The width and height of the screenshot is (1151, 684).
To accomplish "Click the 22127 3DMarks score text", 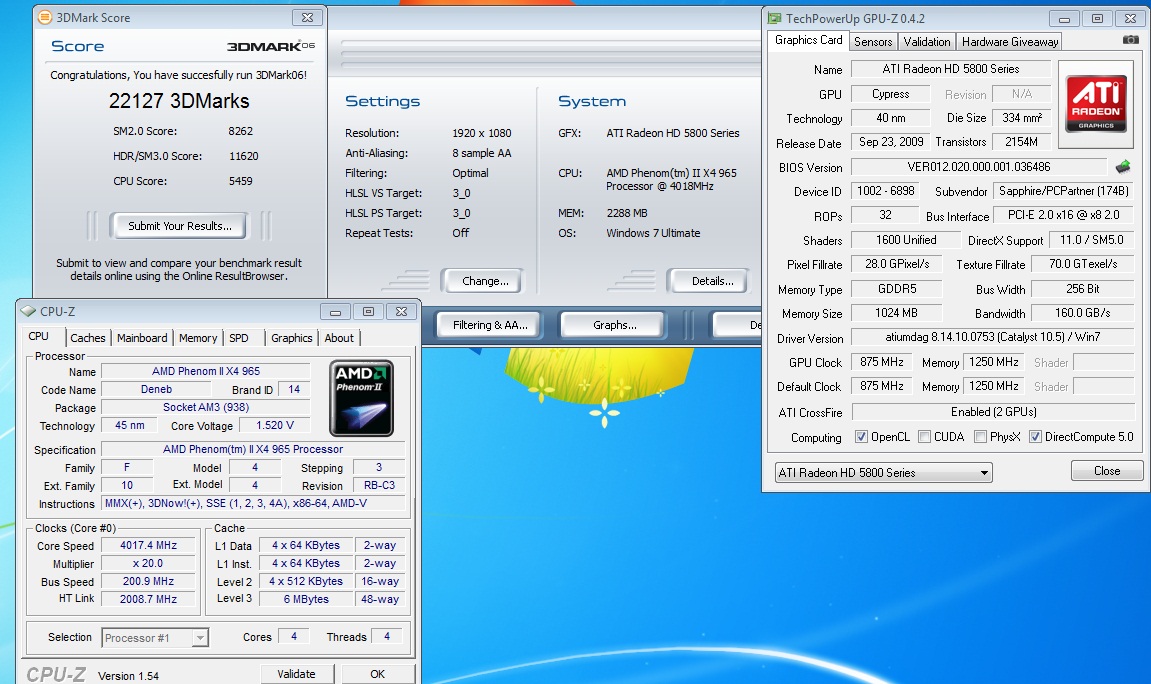I will [x=179, y=101].
